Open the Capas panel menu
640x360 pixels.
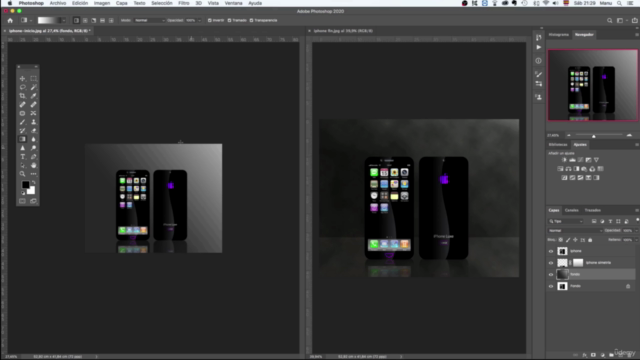[637, 210]
